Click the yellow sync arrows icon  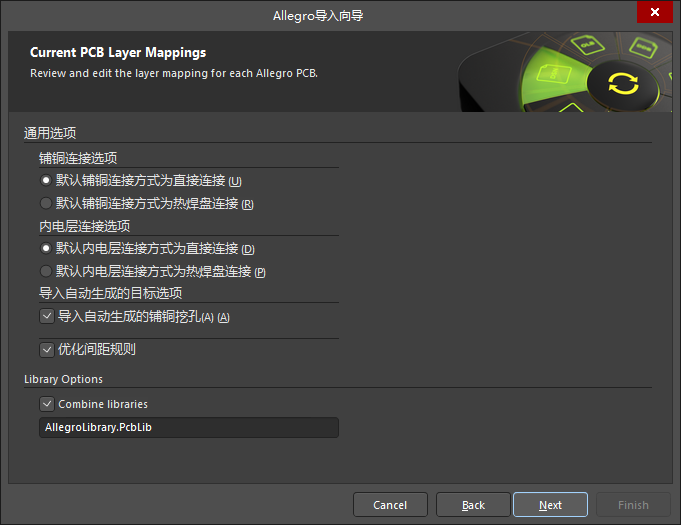point(622,83)
